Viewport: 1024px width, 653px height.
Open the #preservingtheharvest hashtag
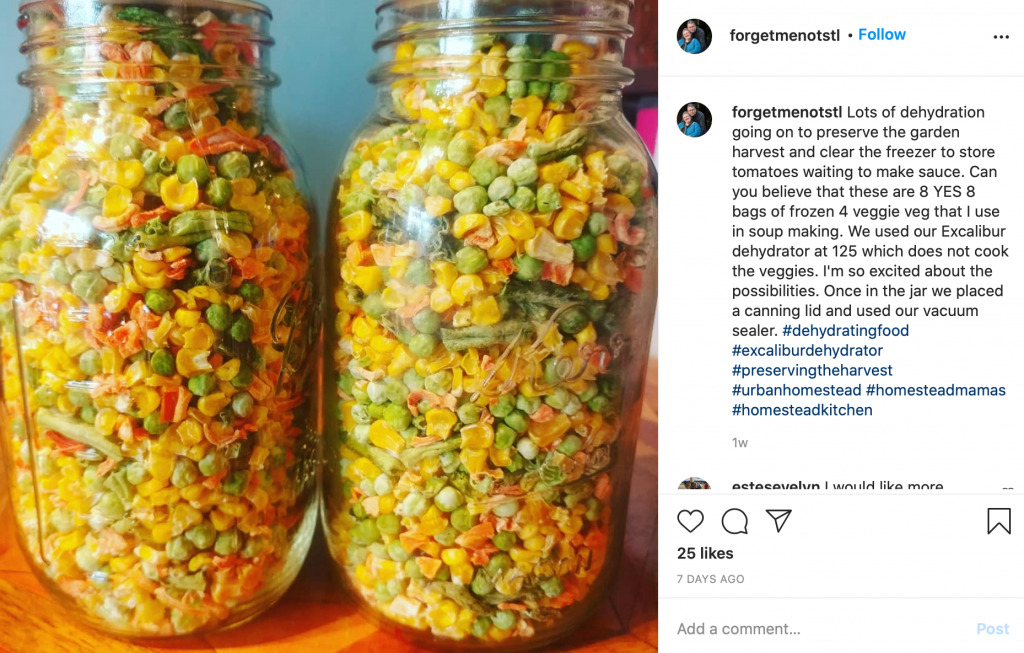812,370
